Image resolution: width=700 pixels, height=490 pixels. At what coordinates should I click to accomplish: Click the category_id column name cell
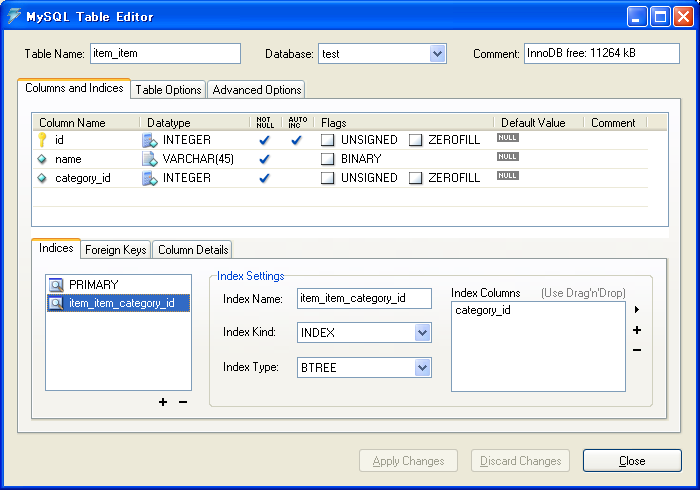(x=83, y=178)
